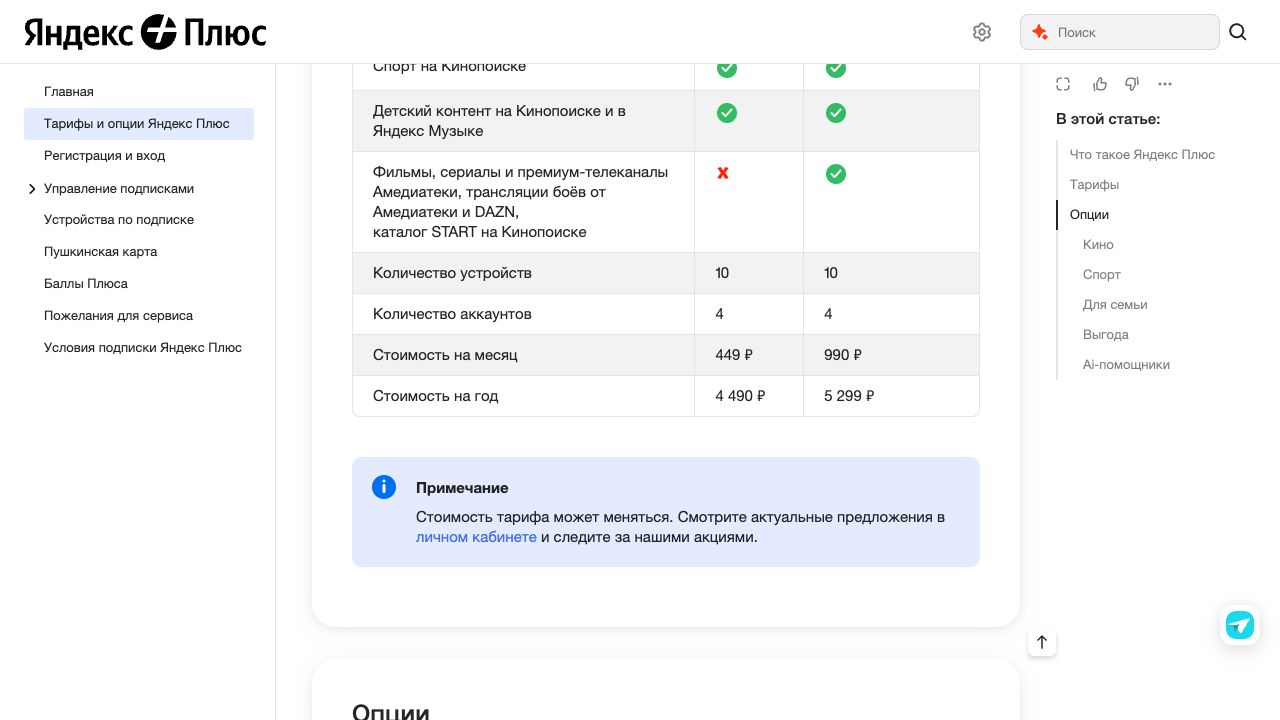
Task: Jump to Выгода subsection
Action: coord(1106,335)
